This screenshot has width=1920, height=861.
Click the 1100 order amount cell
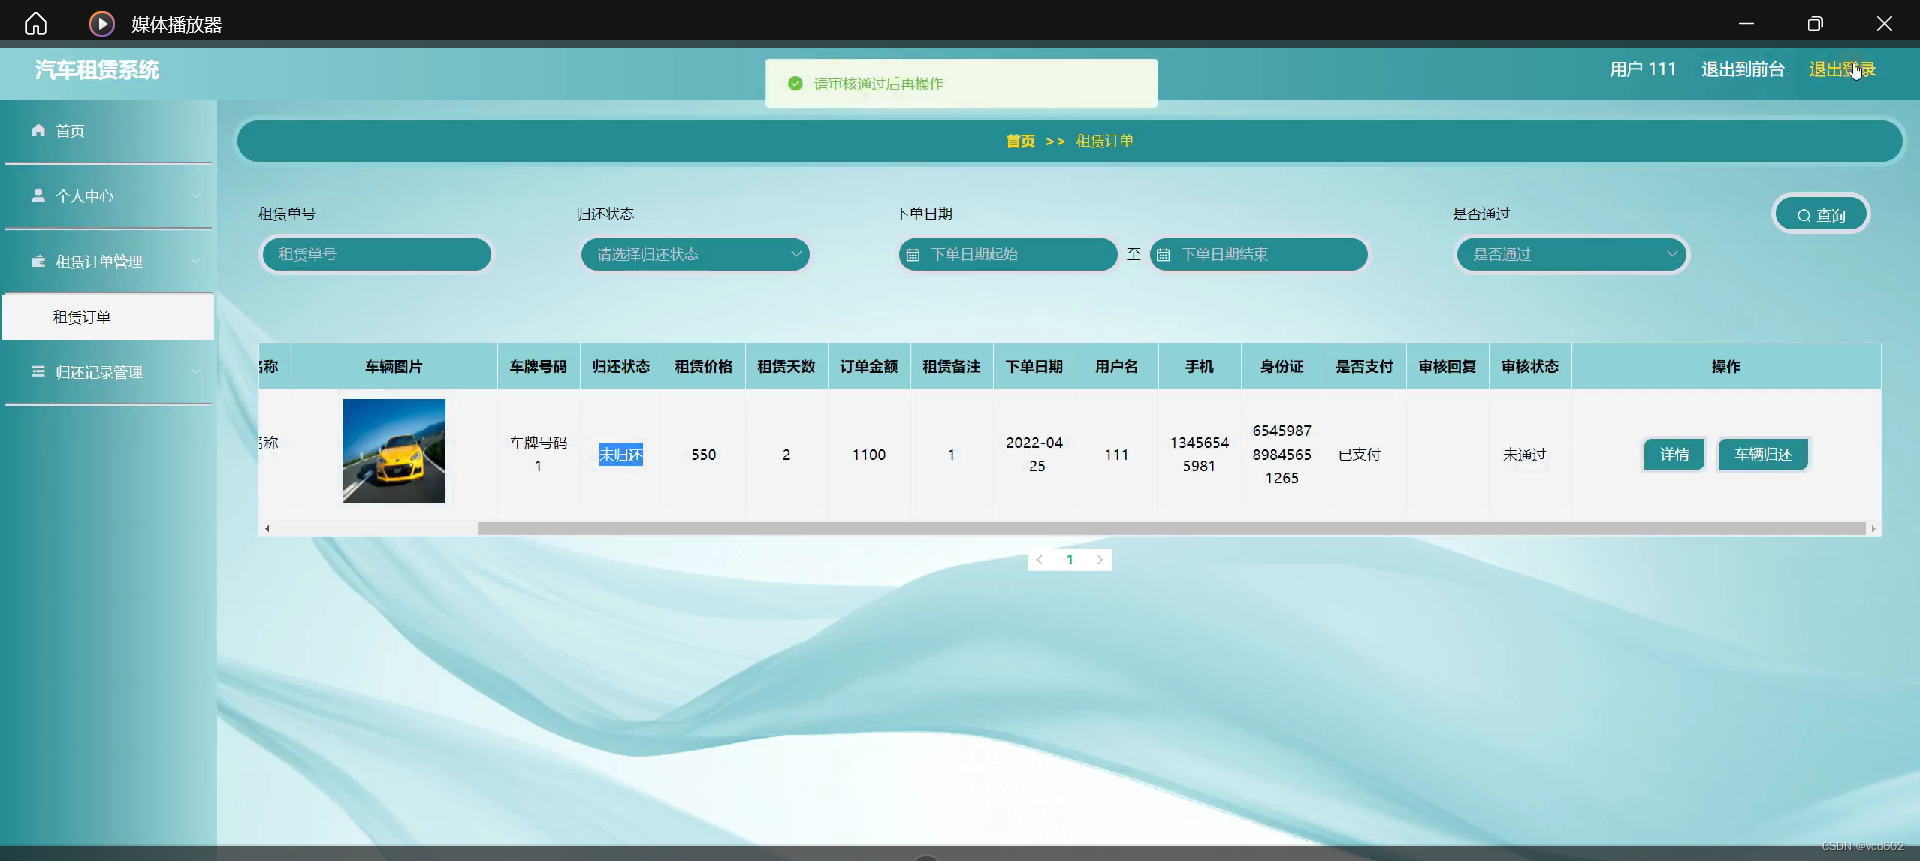(869, 455)
